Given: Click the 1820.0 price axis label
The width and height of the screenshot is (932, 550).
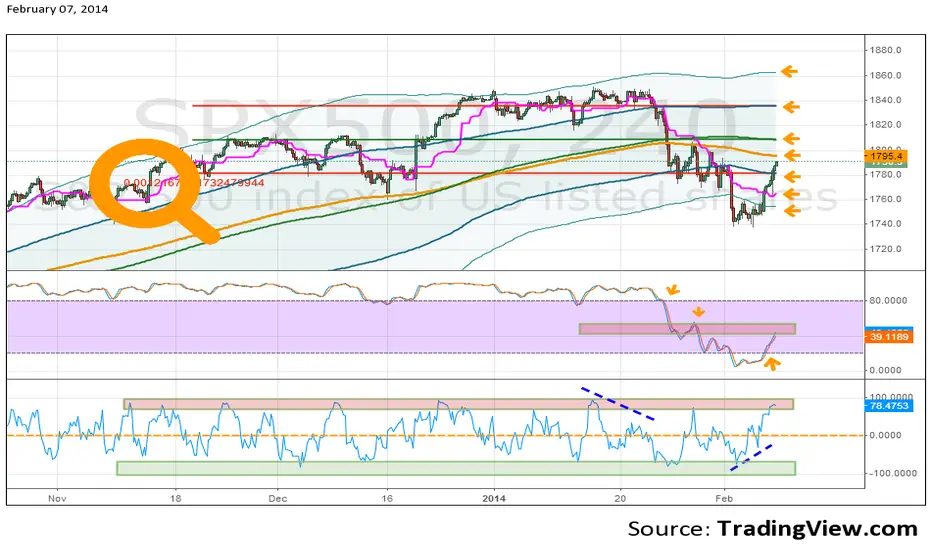Looking at the screenshot, I should 886,125.
